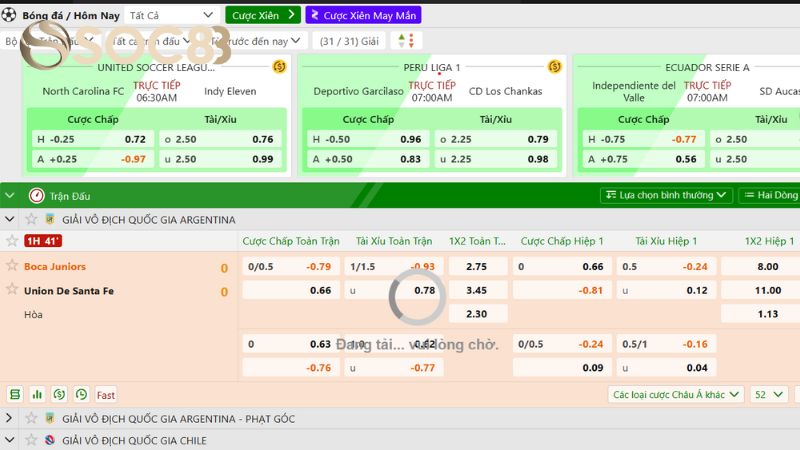This screenshot has width=800, height=450.
Task: Select H -0.50 odds 0.96 Deportivo Garcilaso
Action: pyautogui.click(x=368, y=139)
